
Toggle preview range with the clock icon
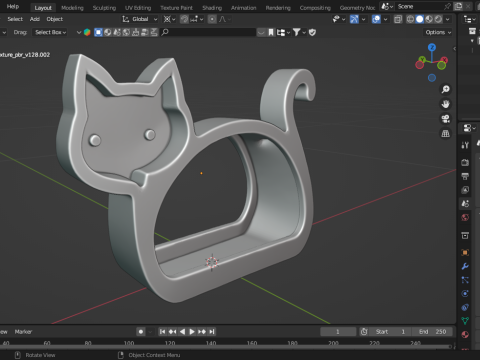364,332
